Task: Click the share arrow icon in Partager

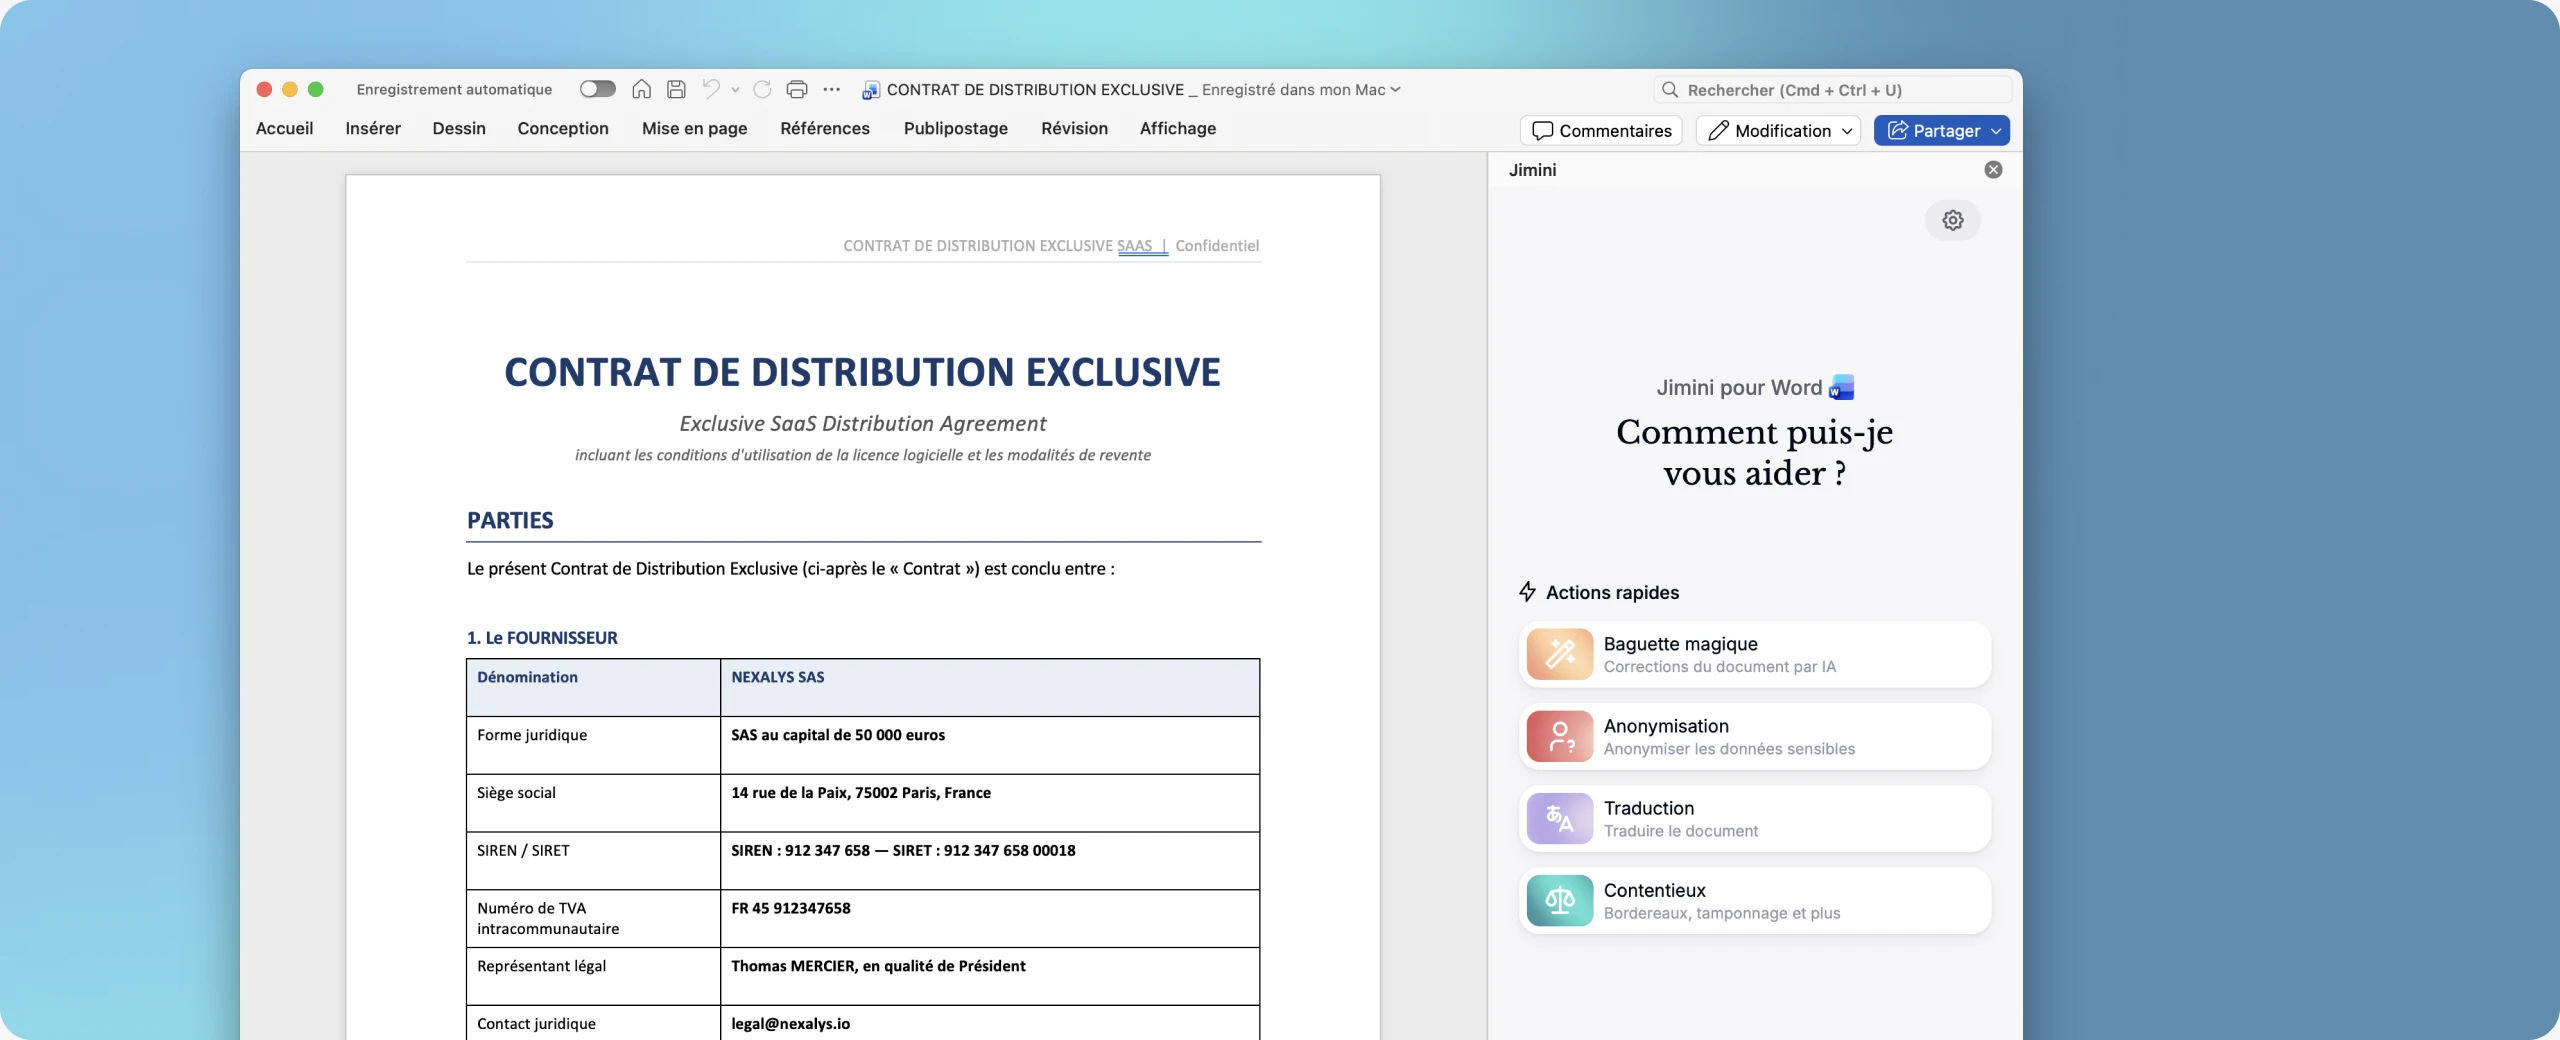Action: pyautogui.click(x=1897, y=130)
